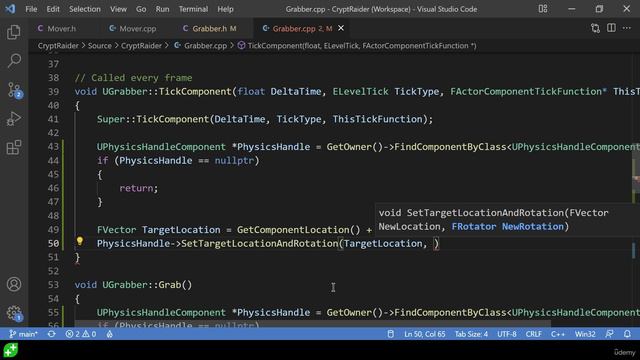Open the Help menu

tap(225, 9)
